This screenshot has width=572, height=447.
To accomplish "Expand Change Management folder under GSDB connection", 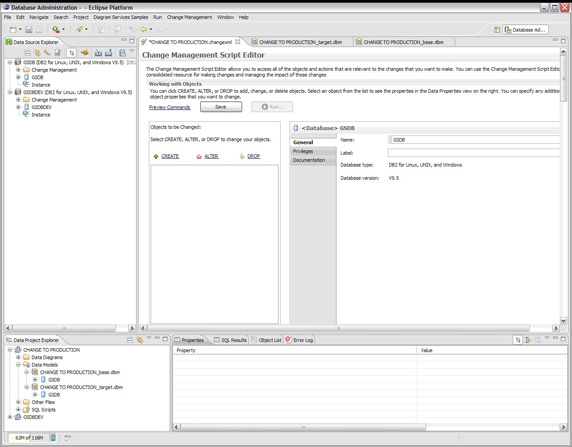I will (18, 70).
